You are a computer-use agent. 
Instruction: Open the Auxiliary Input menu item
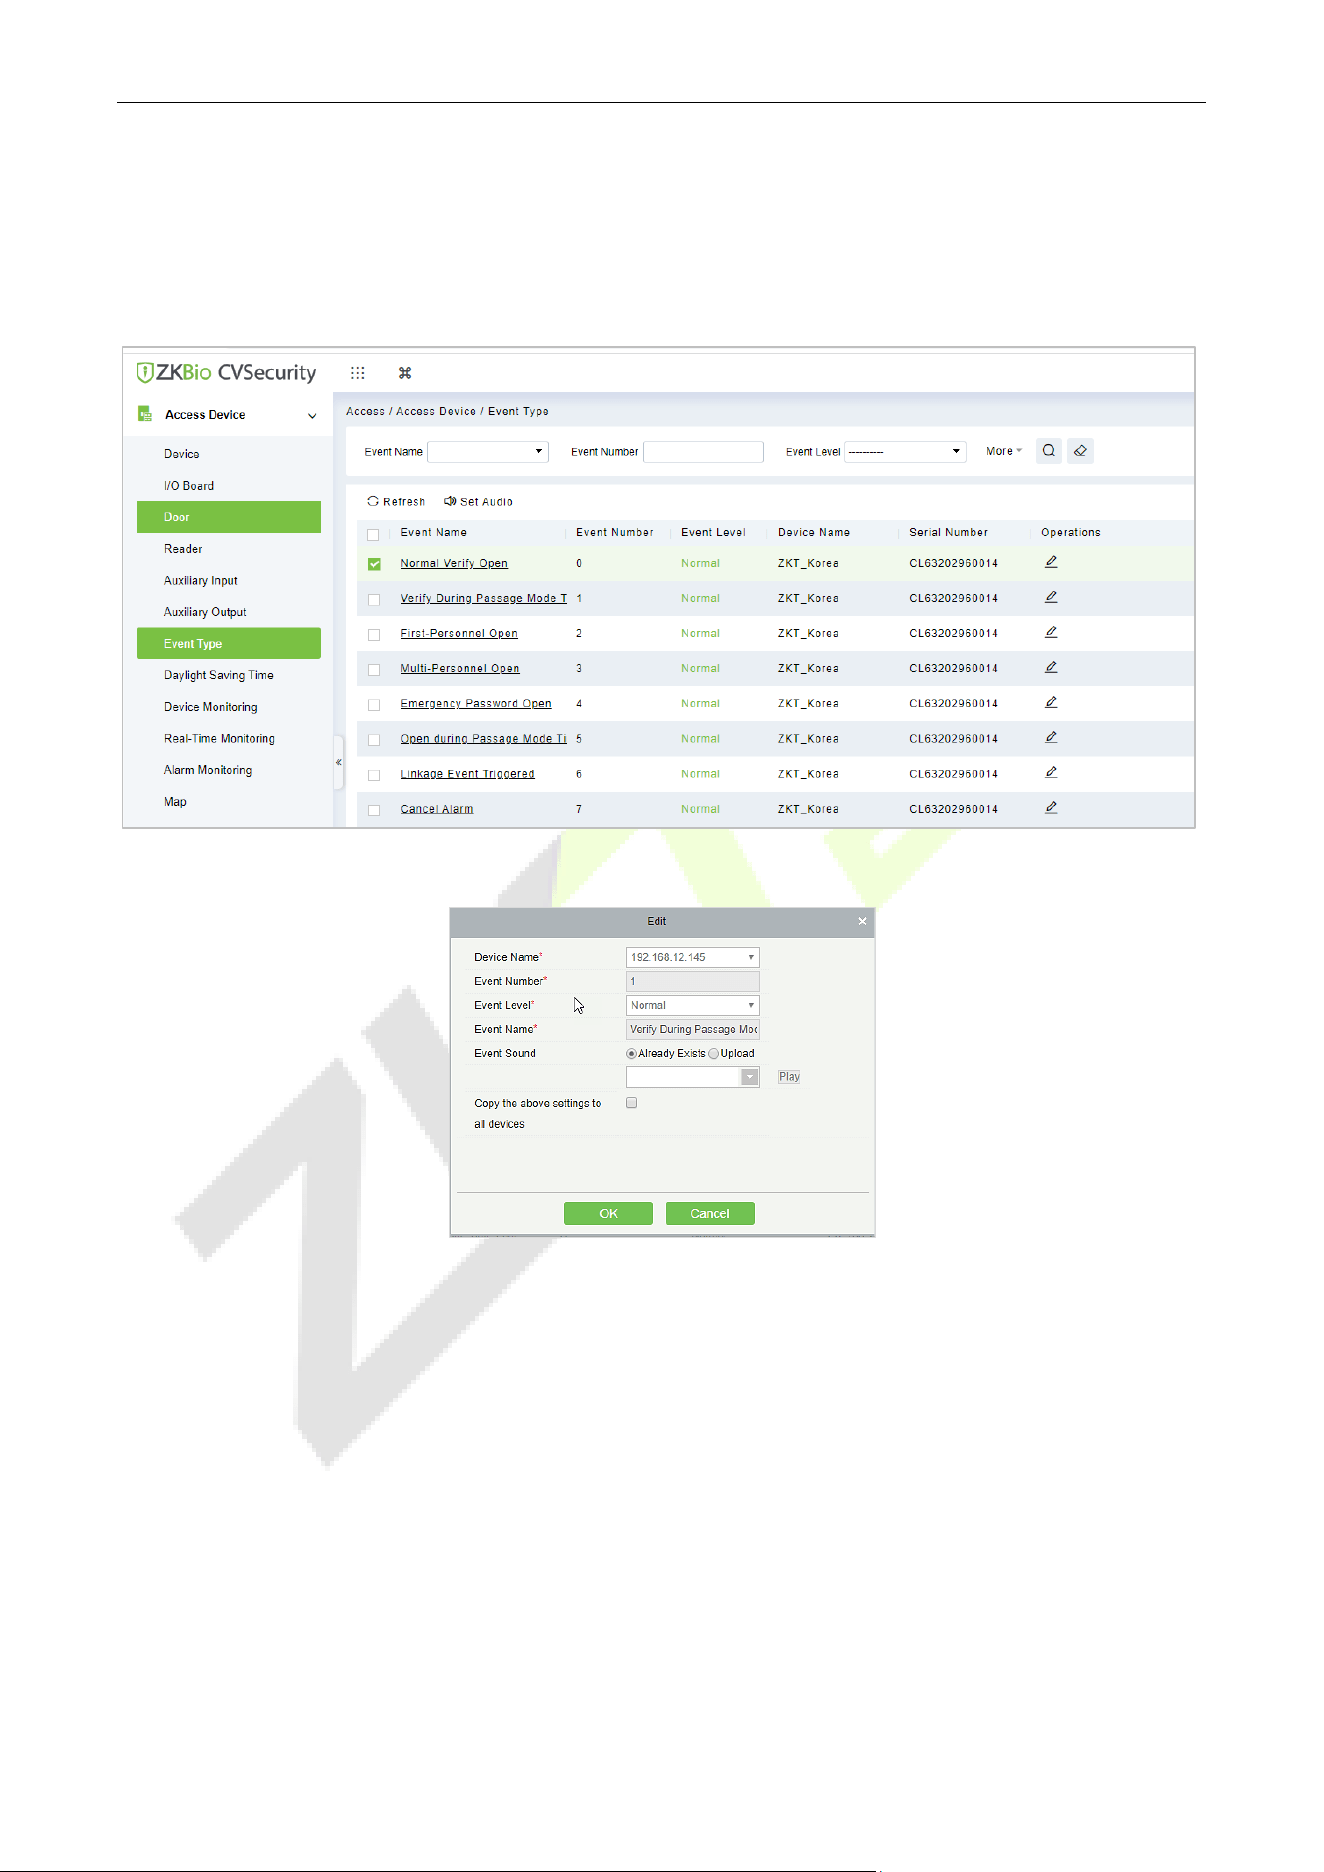pos(201,580)
